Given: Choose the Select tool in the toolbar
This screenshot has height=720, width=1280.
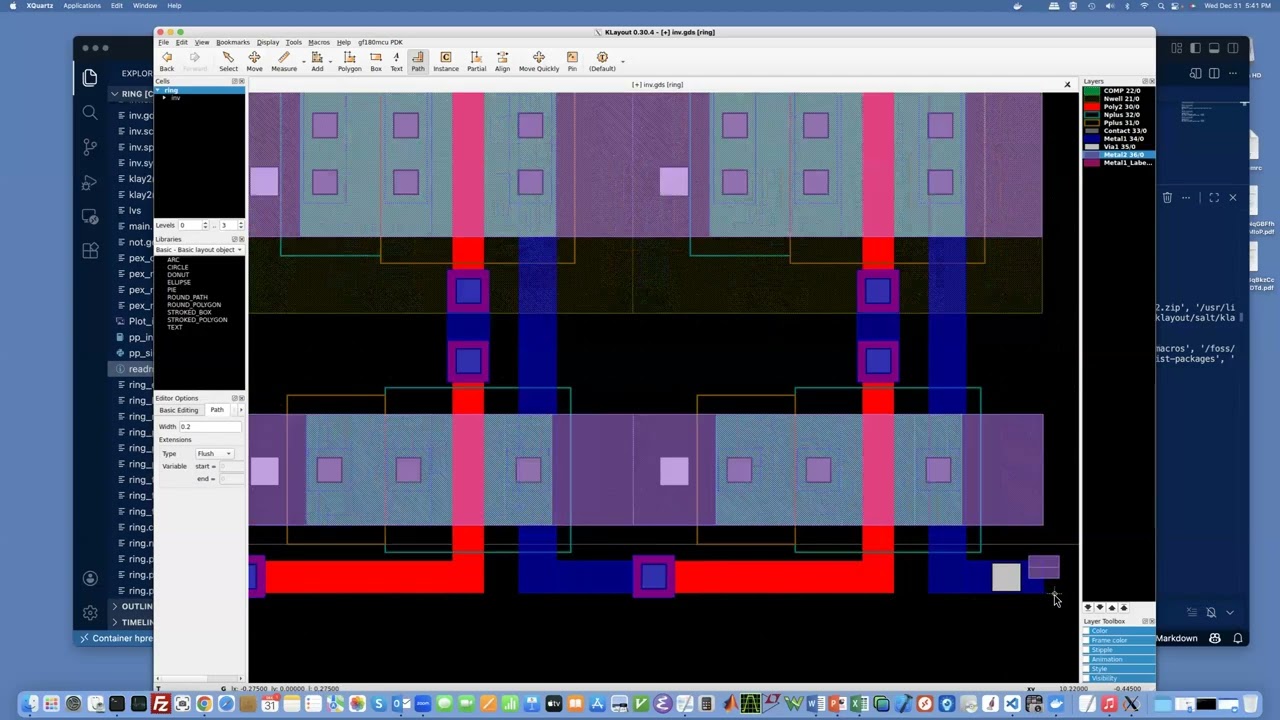Looking at the screenshot, I should [x=228, y=61].
